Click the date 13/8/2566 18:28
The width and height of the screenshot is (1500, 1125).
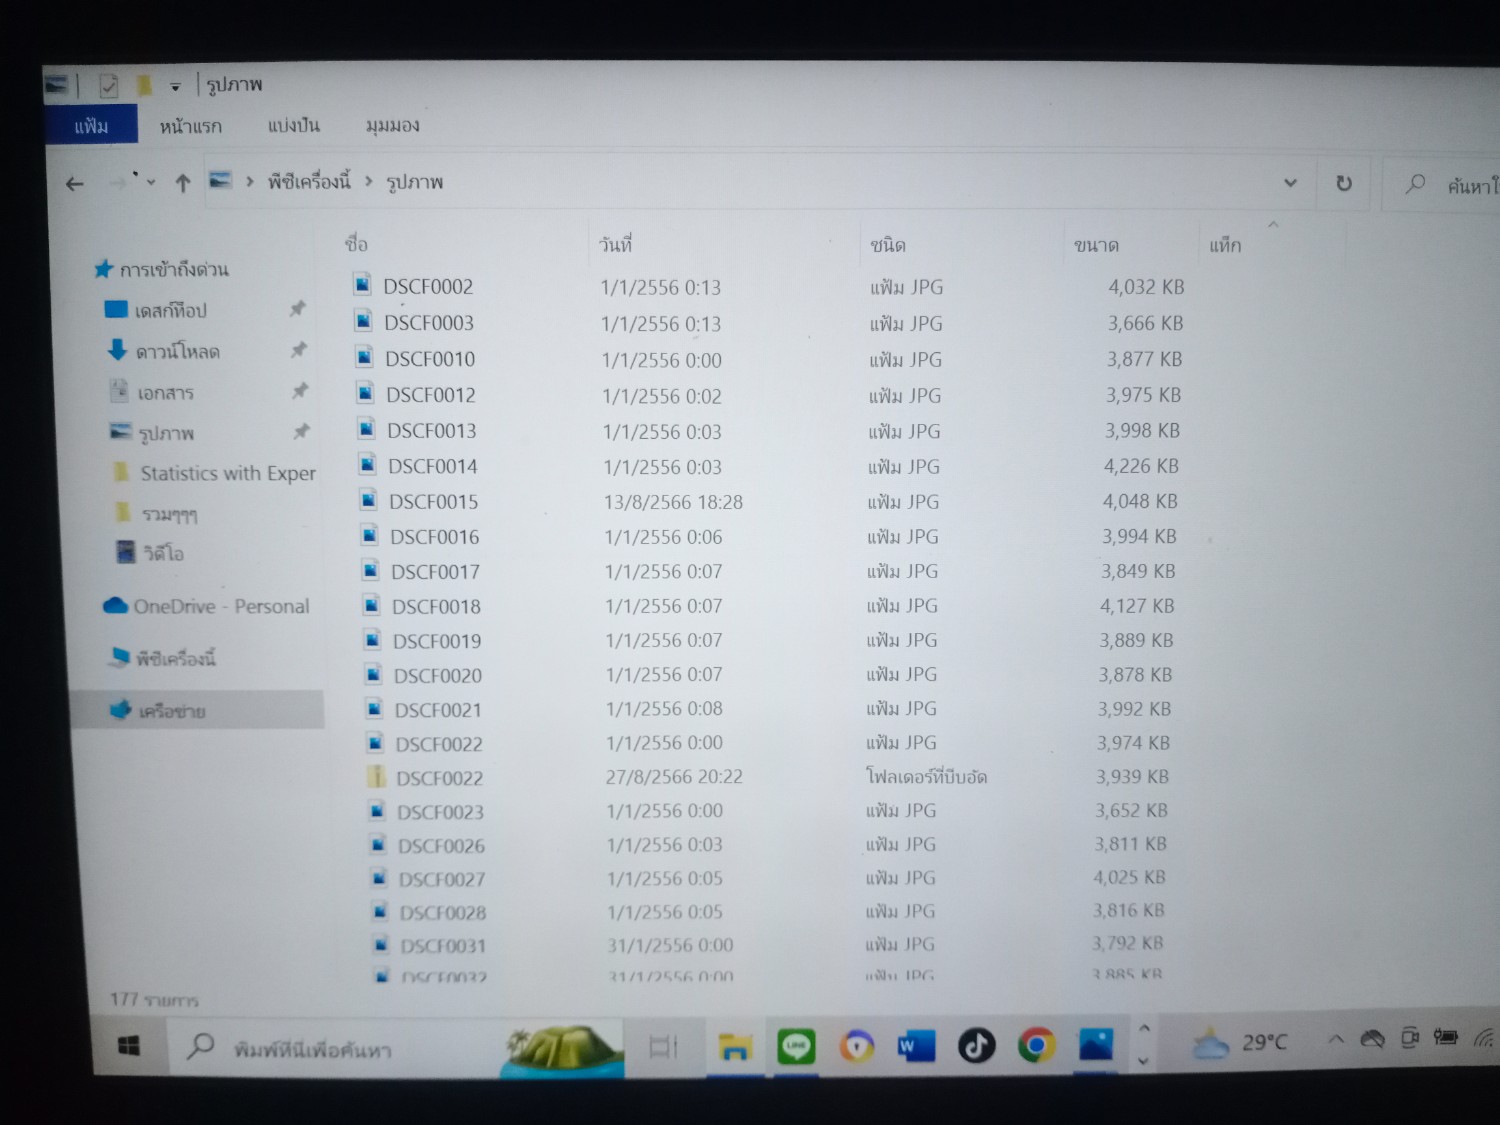(673, 502)
